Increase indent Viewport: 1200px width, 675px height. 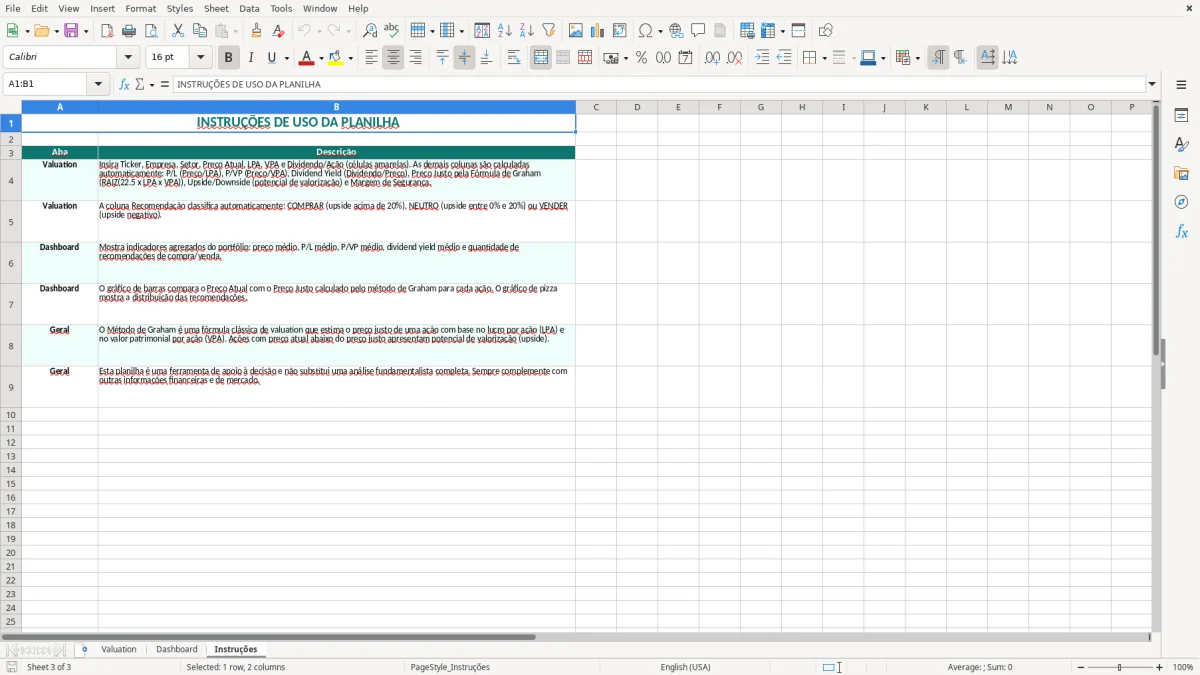pyautogui.click(x=762, y=58)
